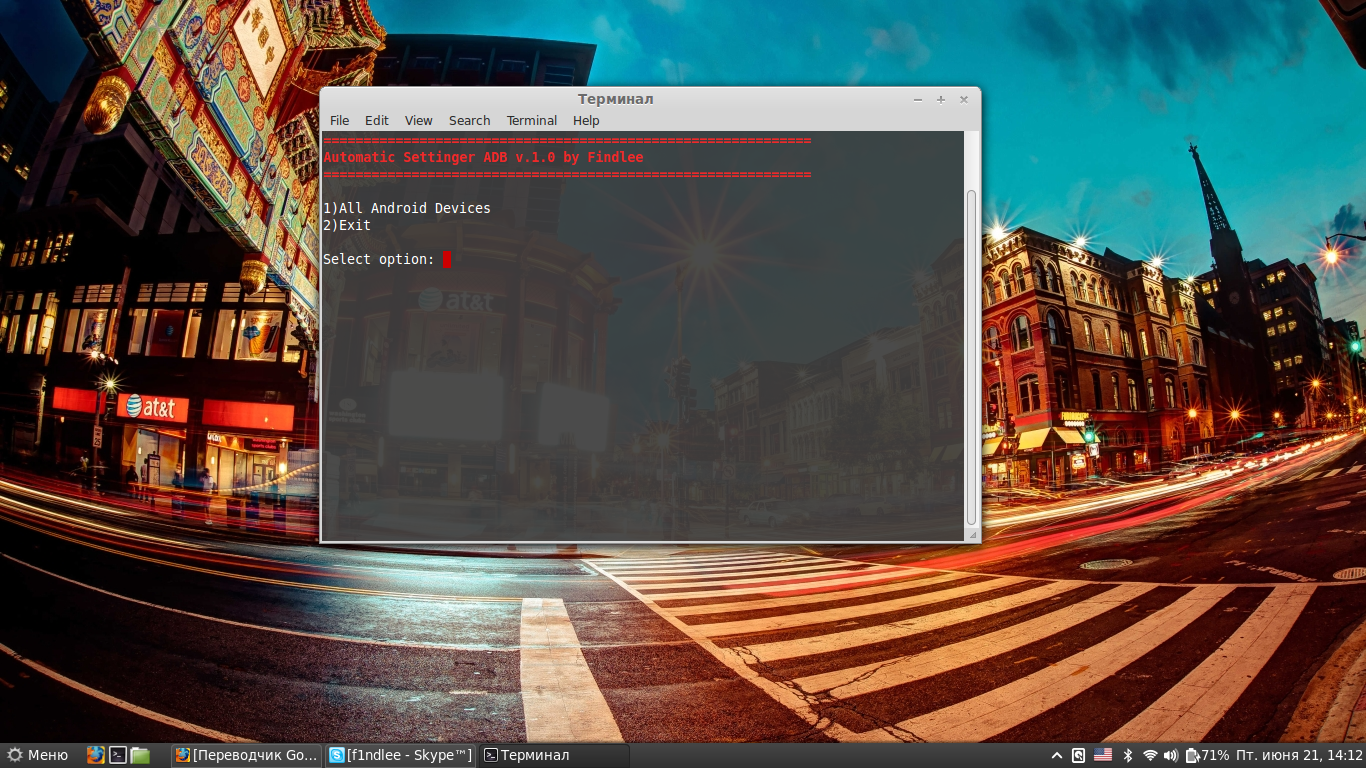Viewport: 1366px width, 768px height.
Task: Open the Search menu
Action: click(469, 120)
